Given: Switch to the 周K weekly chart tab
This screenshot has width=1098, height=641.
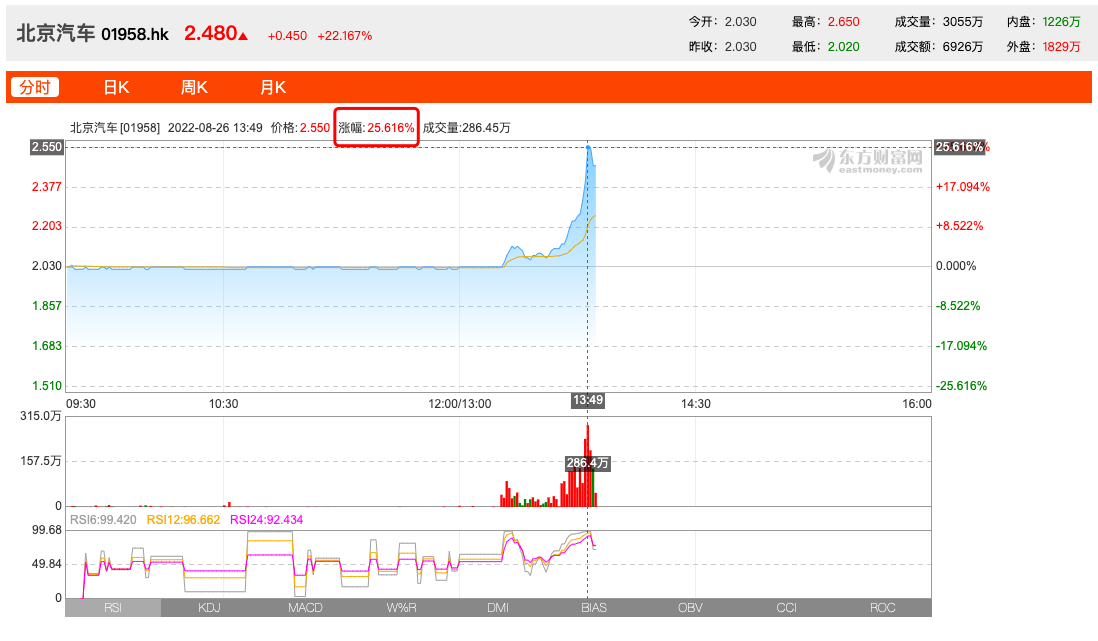Looking at the screenshot, I should 194,87.
